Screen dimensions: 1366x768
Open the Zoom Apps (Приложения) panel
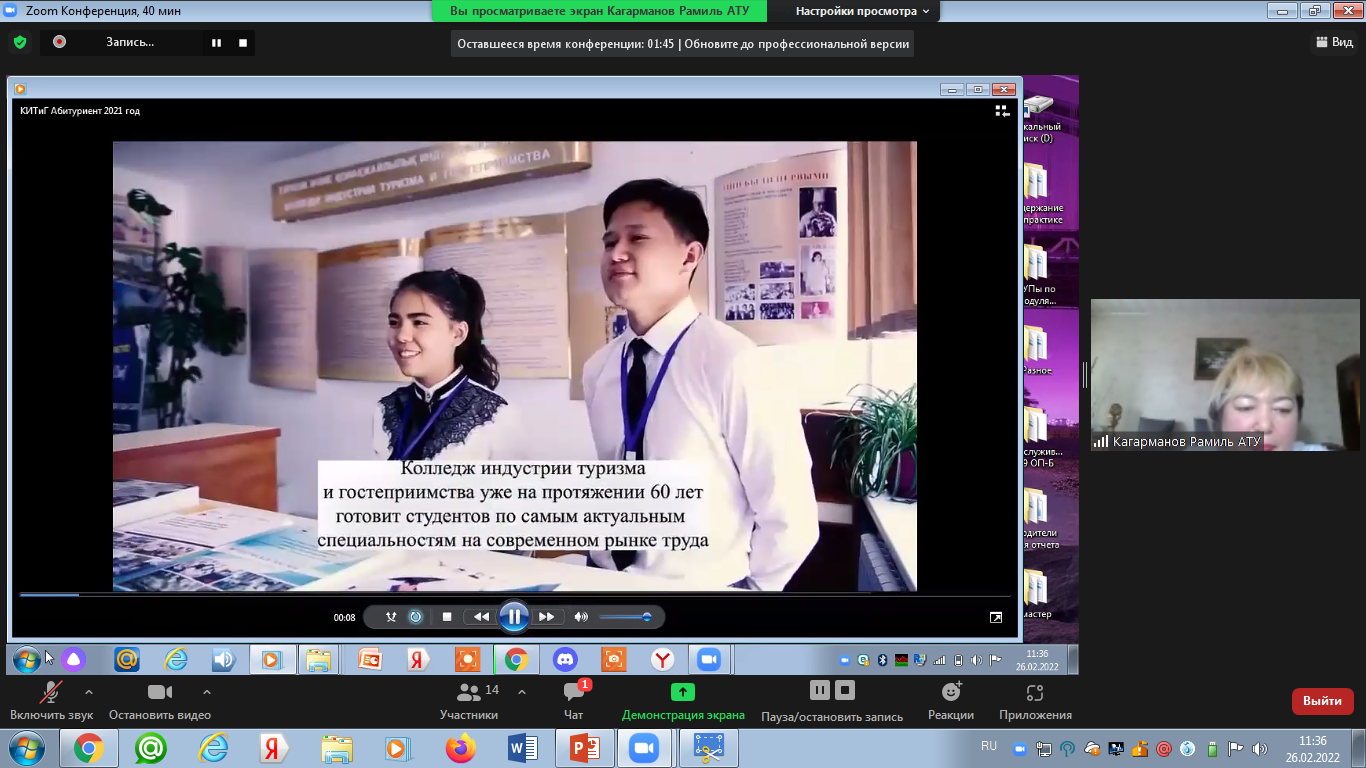click(x=1035, y=701)
